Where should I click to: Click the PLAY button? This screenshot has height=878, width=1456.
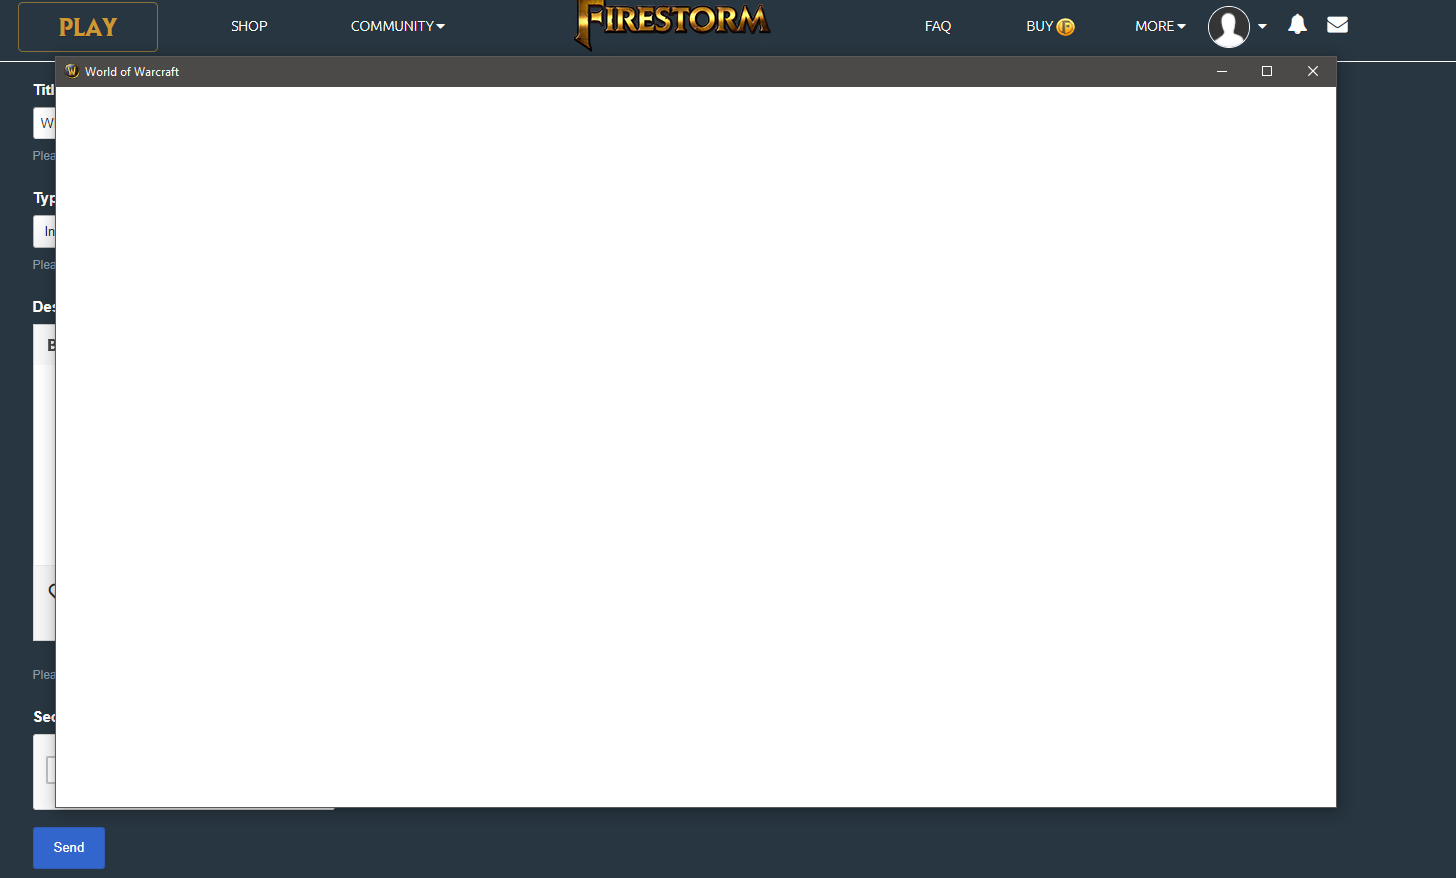tap(87, 27)
